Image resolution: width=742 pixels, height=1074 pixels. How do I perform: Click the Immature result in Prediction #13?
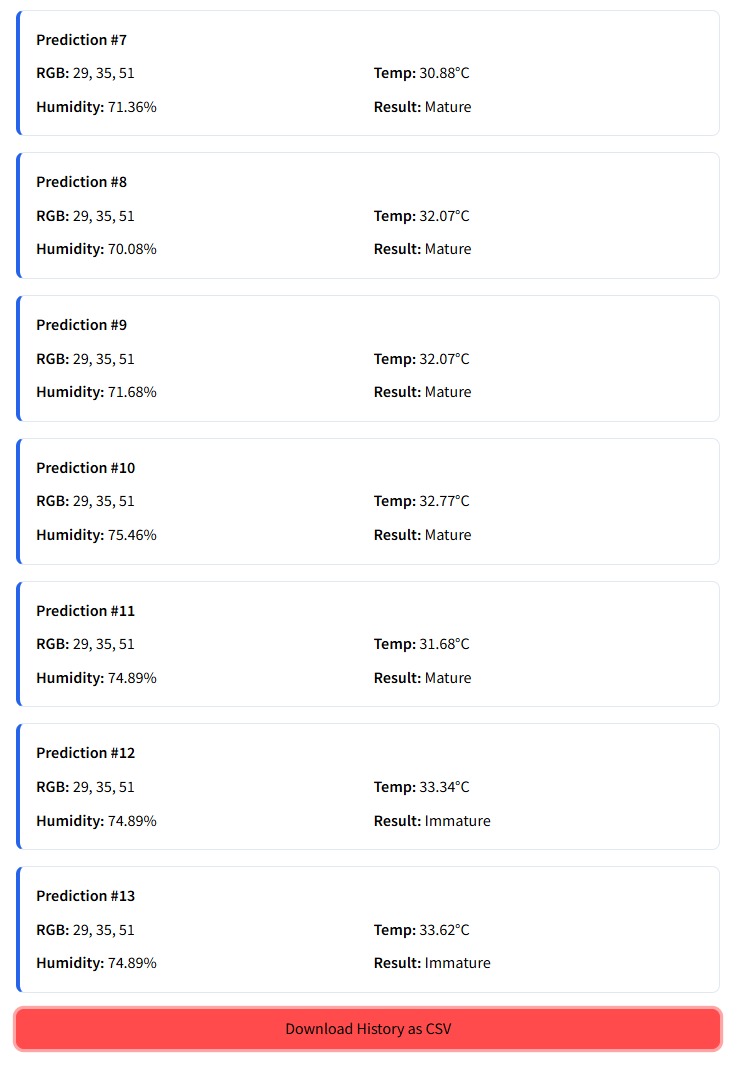point(457,963)
